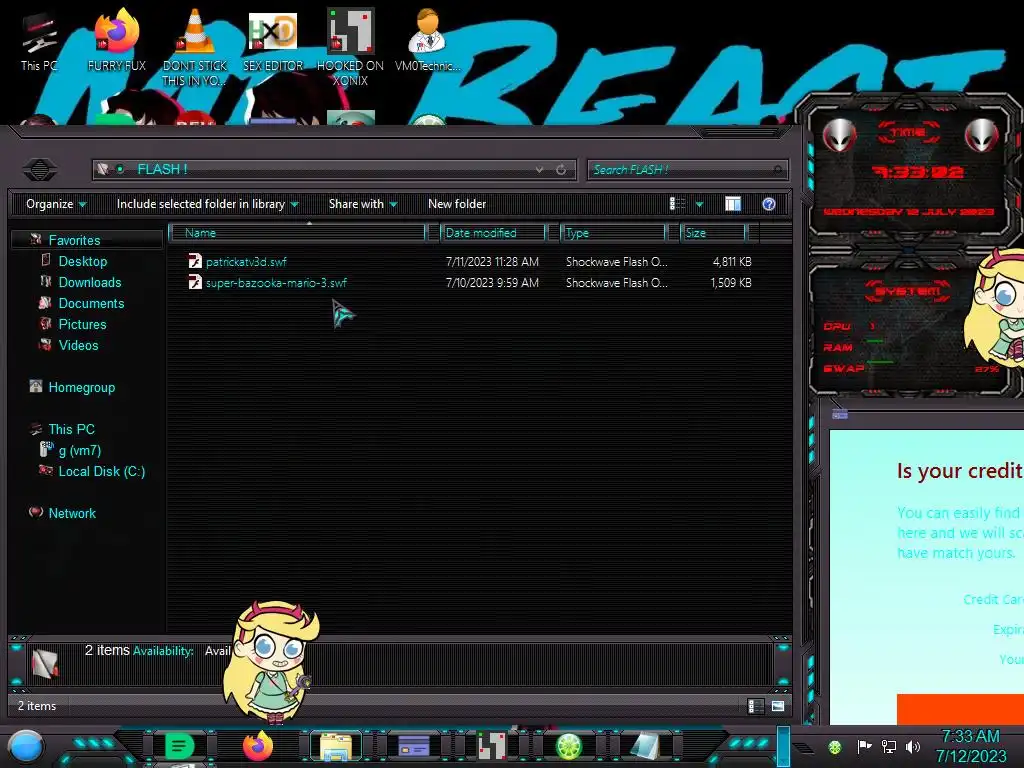This screenshot has width=1024, height=768.
Task: Select Network in navigation pane
Action: click(72, 513)
